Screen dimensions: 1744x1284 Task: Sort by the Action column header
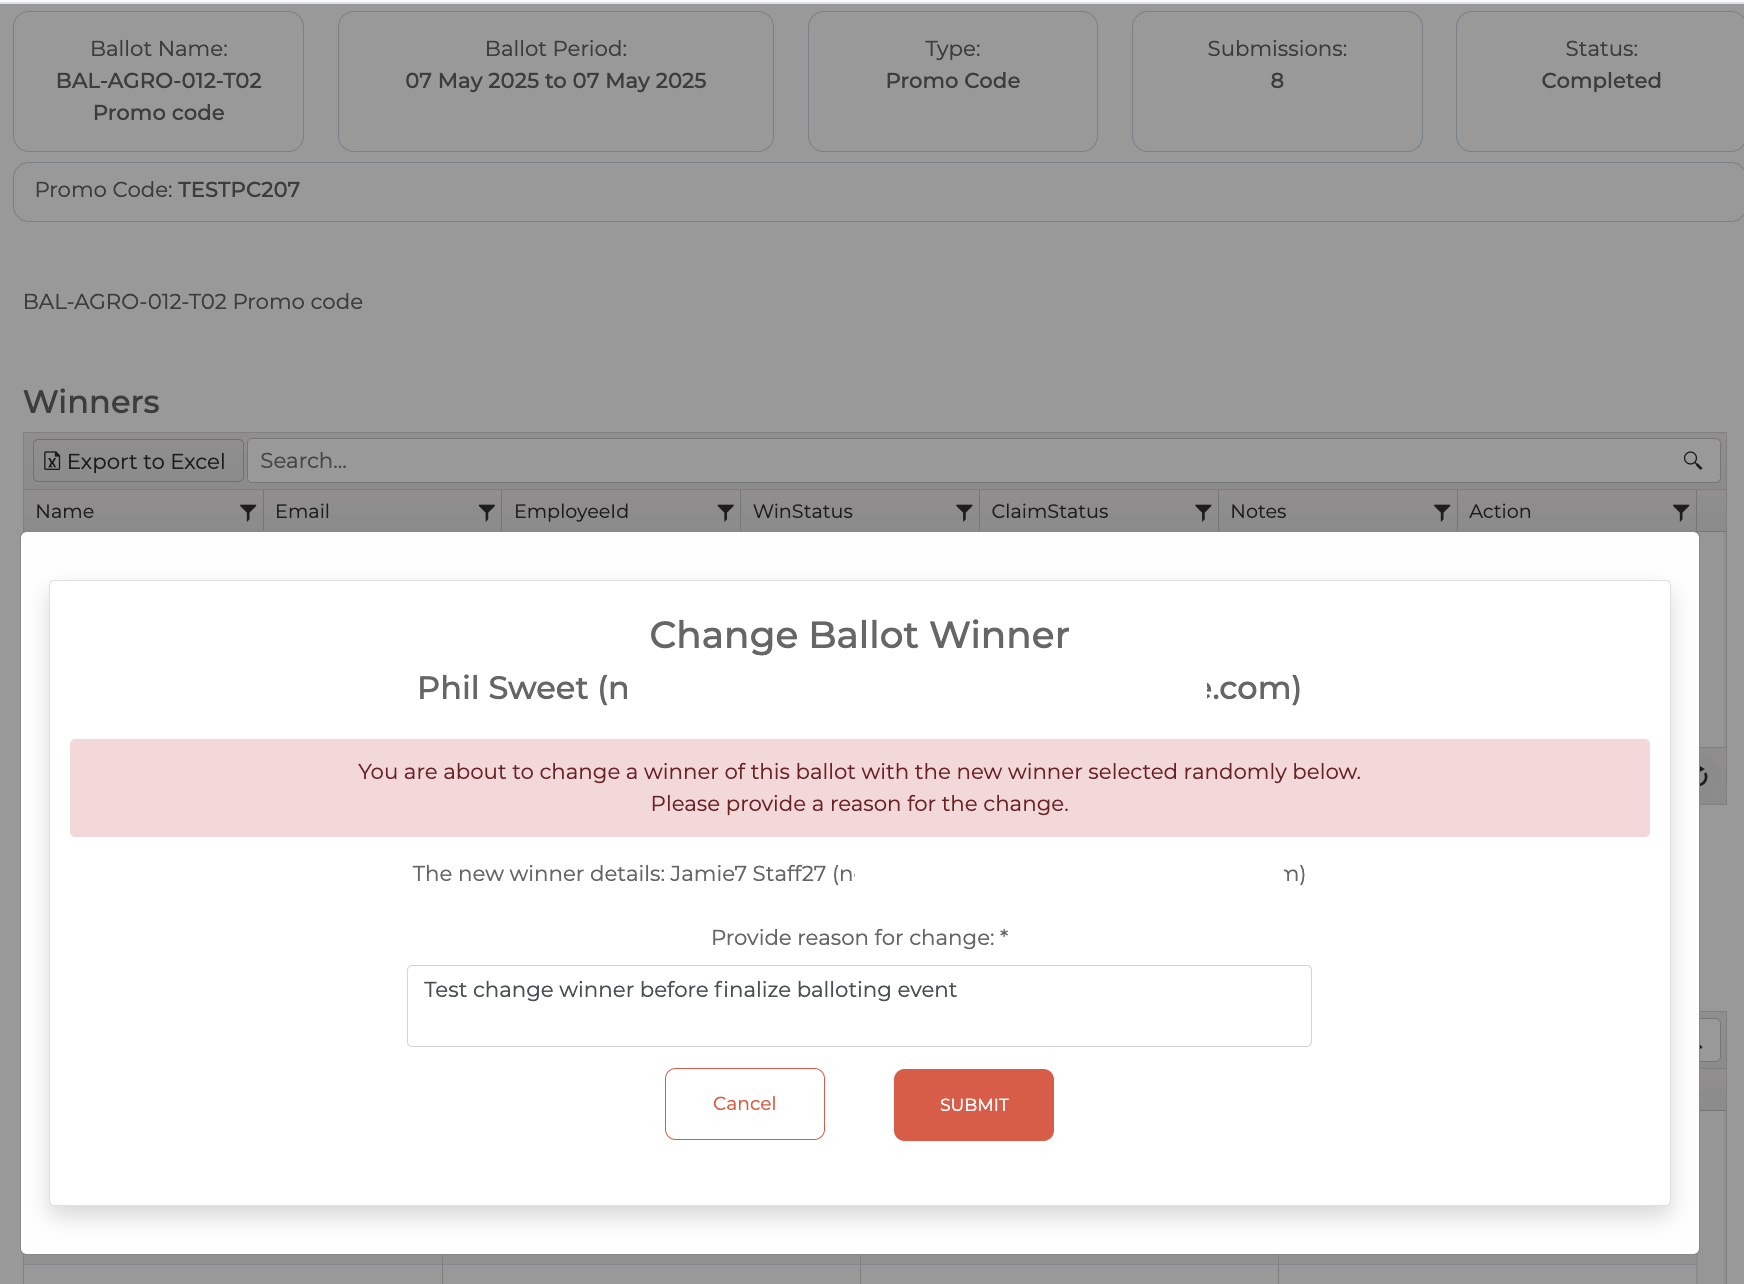[1499, 512]
